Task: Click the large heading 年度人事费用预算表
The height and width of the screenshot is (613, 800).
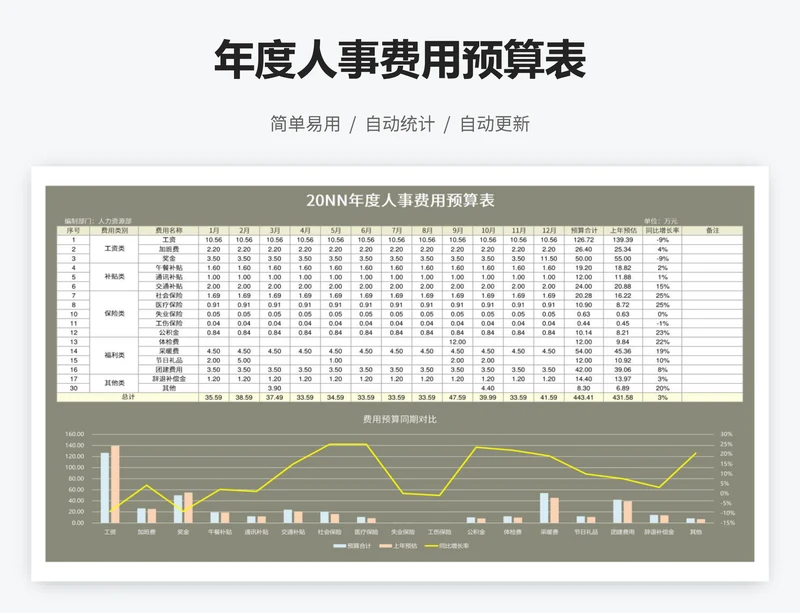Action: point(400,60)
